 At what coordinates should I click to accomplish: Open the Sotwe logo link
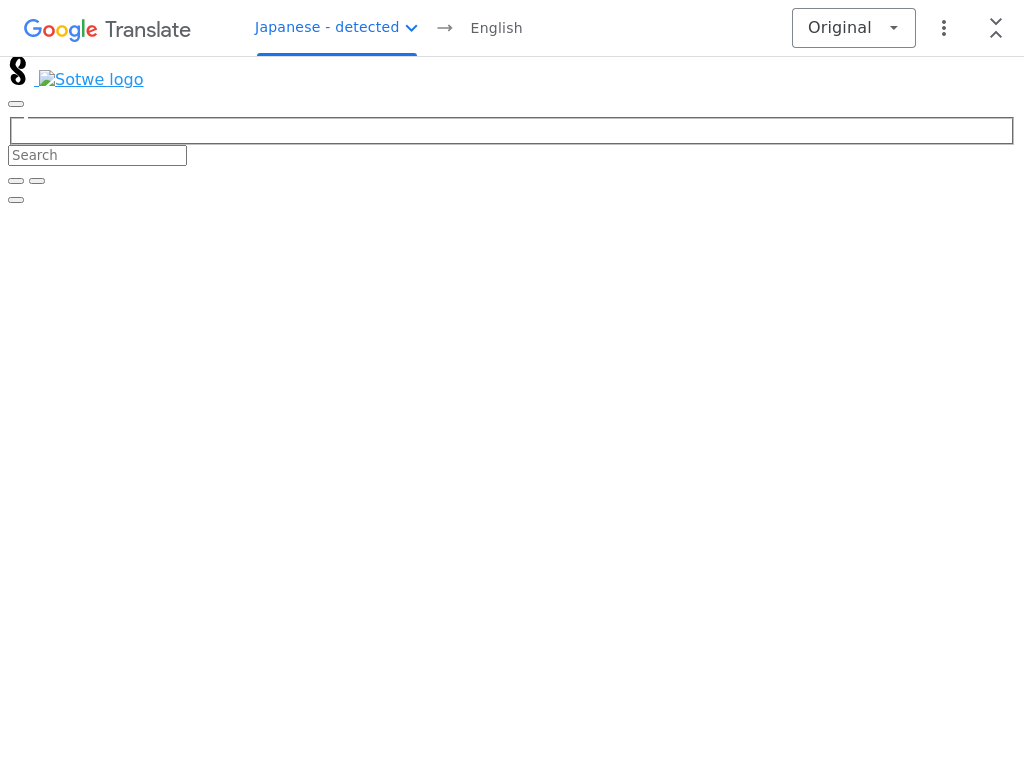click(98, 80)
